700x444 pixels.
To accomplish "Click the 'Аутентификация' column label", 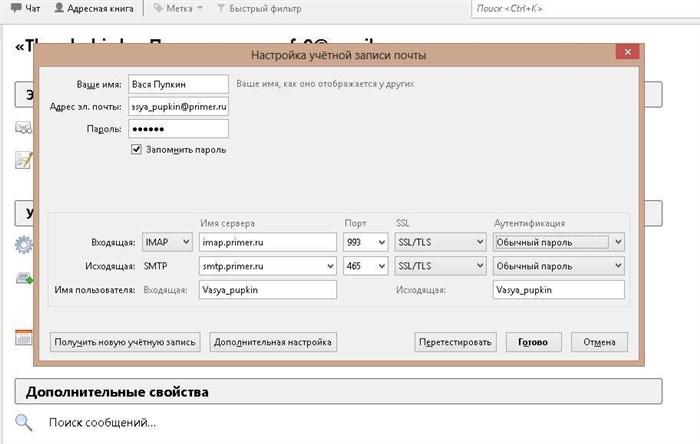I will [x=529, y=223].
